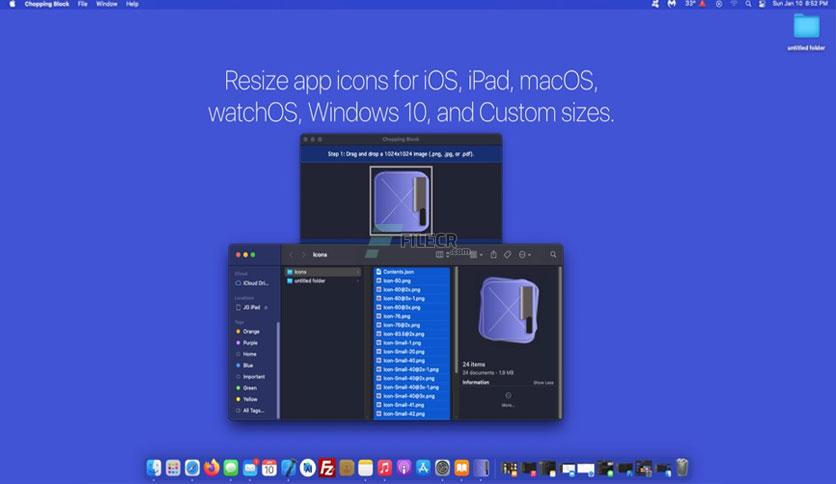Open the Apple menu

click(12, 4)
